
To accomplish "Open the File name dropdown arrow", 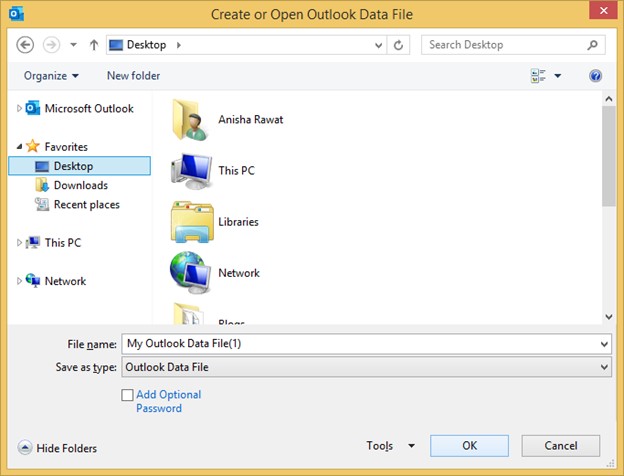I will pyautogui.click(x=604, y=344).
